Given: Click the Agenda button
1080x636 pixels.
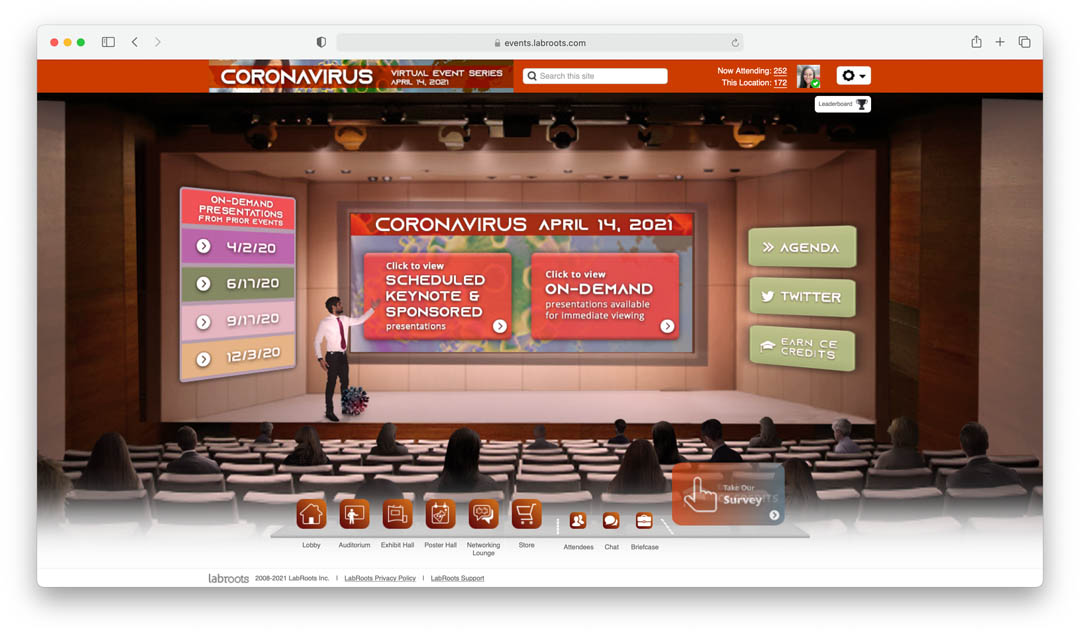Looking at the screenshot, I should coord(802,247).
